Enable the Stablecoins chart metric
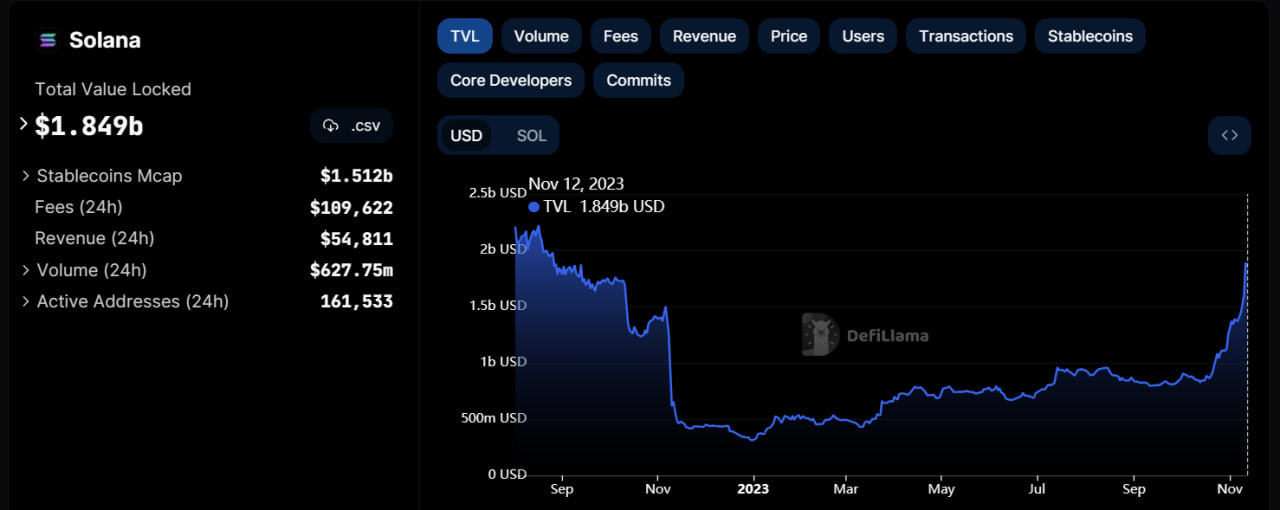1280x510 pixels. [x=1090, y=36]
